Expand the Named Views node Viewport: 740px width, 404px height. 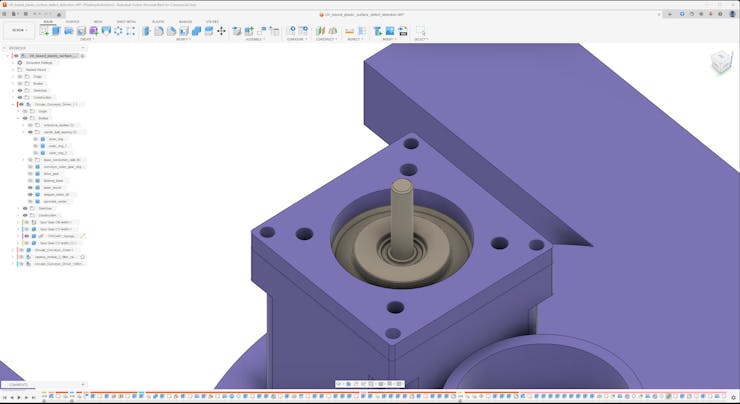click(13, 69)
